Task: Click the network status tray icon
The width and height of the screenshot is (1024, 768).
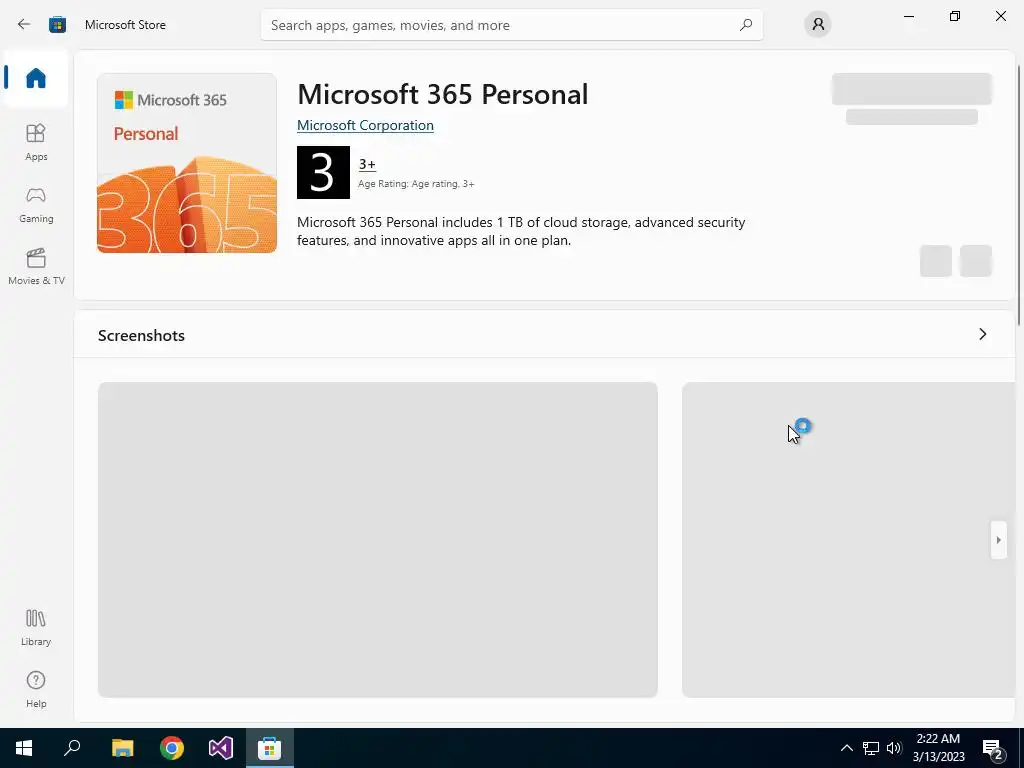Action: [871, 748]
